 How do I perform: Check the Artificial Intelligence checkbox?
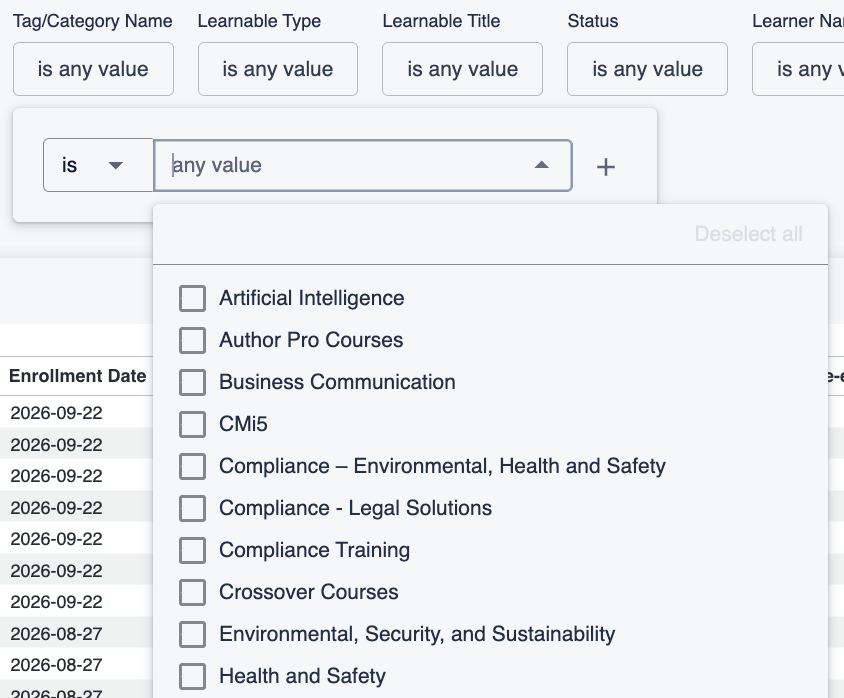point(192,298)
